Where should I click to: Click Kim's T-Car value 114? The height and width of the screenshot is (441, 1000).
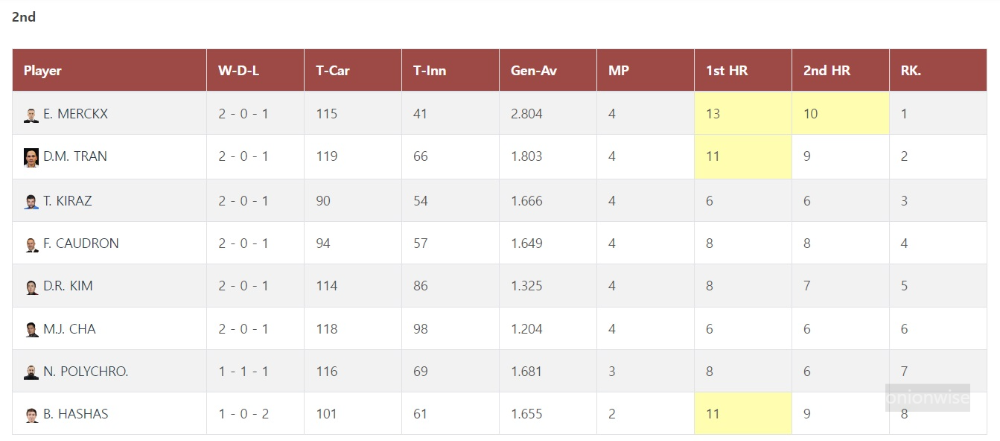[x=327, y=286]
